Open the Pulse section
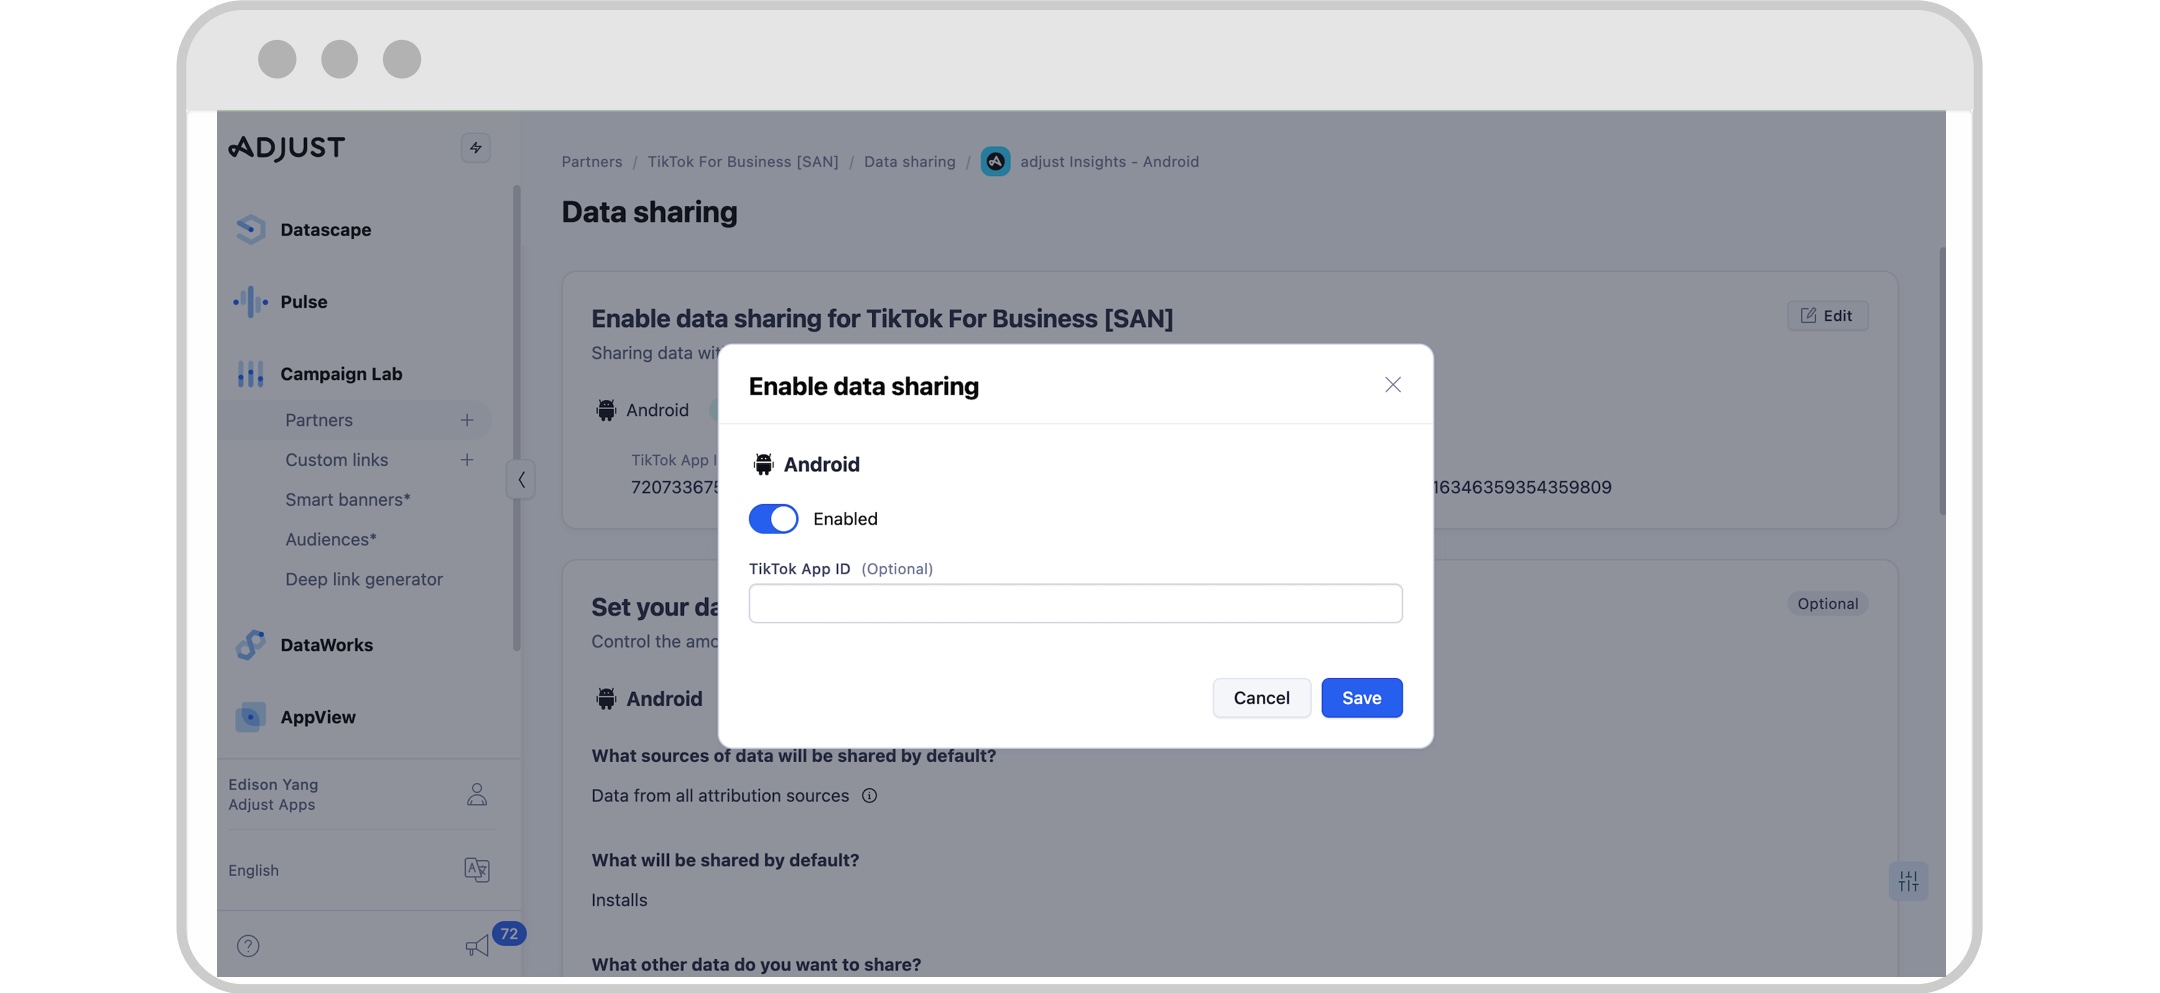Screen dimensions: 2160x993 tap(303, 302)
